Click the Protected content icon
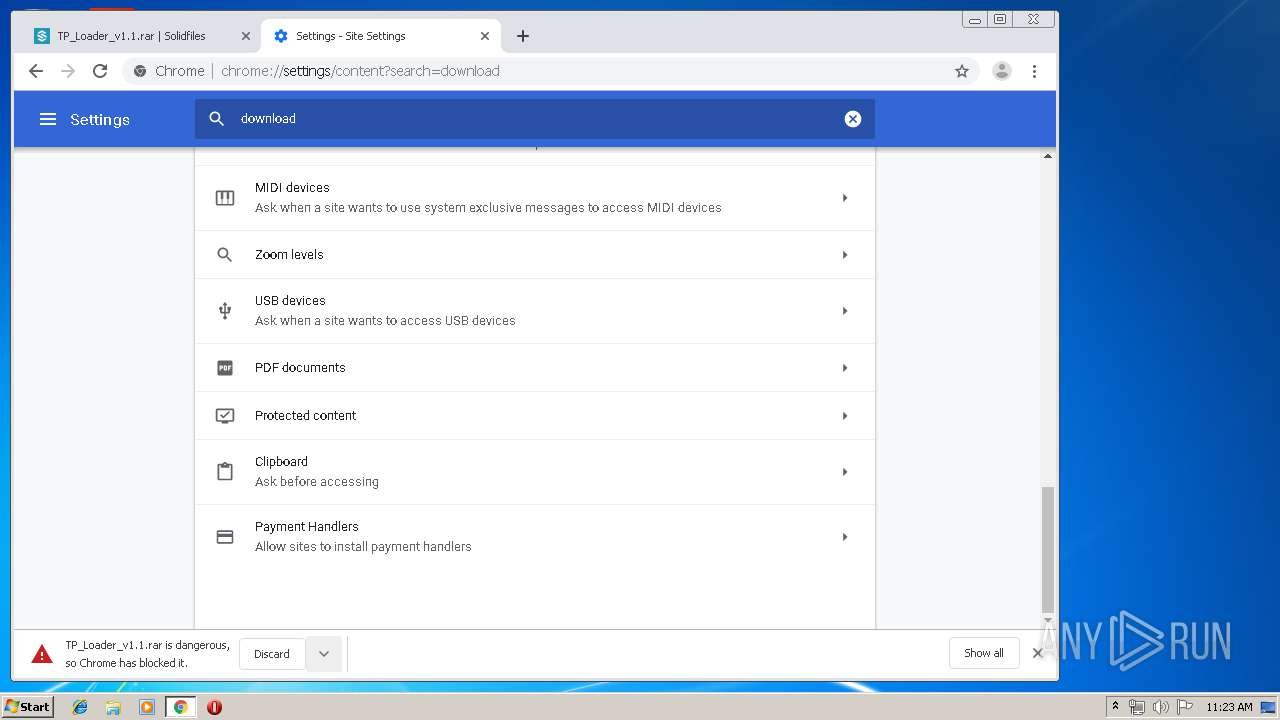The image size is (1280, 720). tap(225, 416)
